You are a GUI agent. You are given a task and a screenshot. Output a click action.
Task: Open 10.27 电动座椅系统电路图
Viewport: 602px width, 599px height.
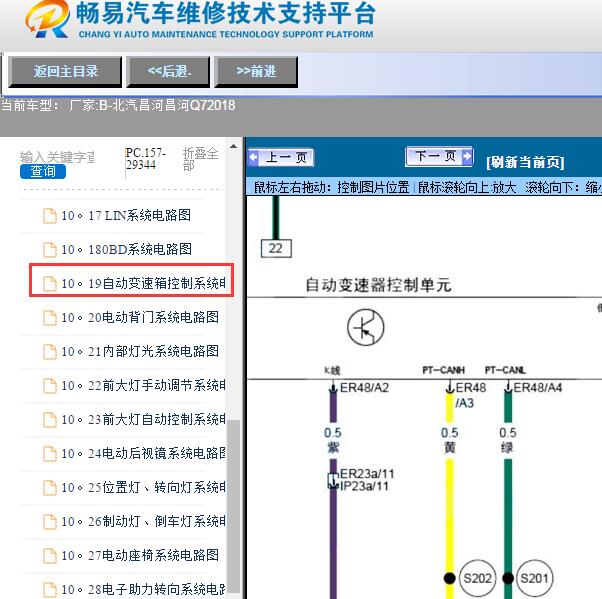pyautogui.click(x=140, y=556)
